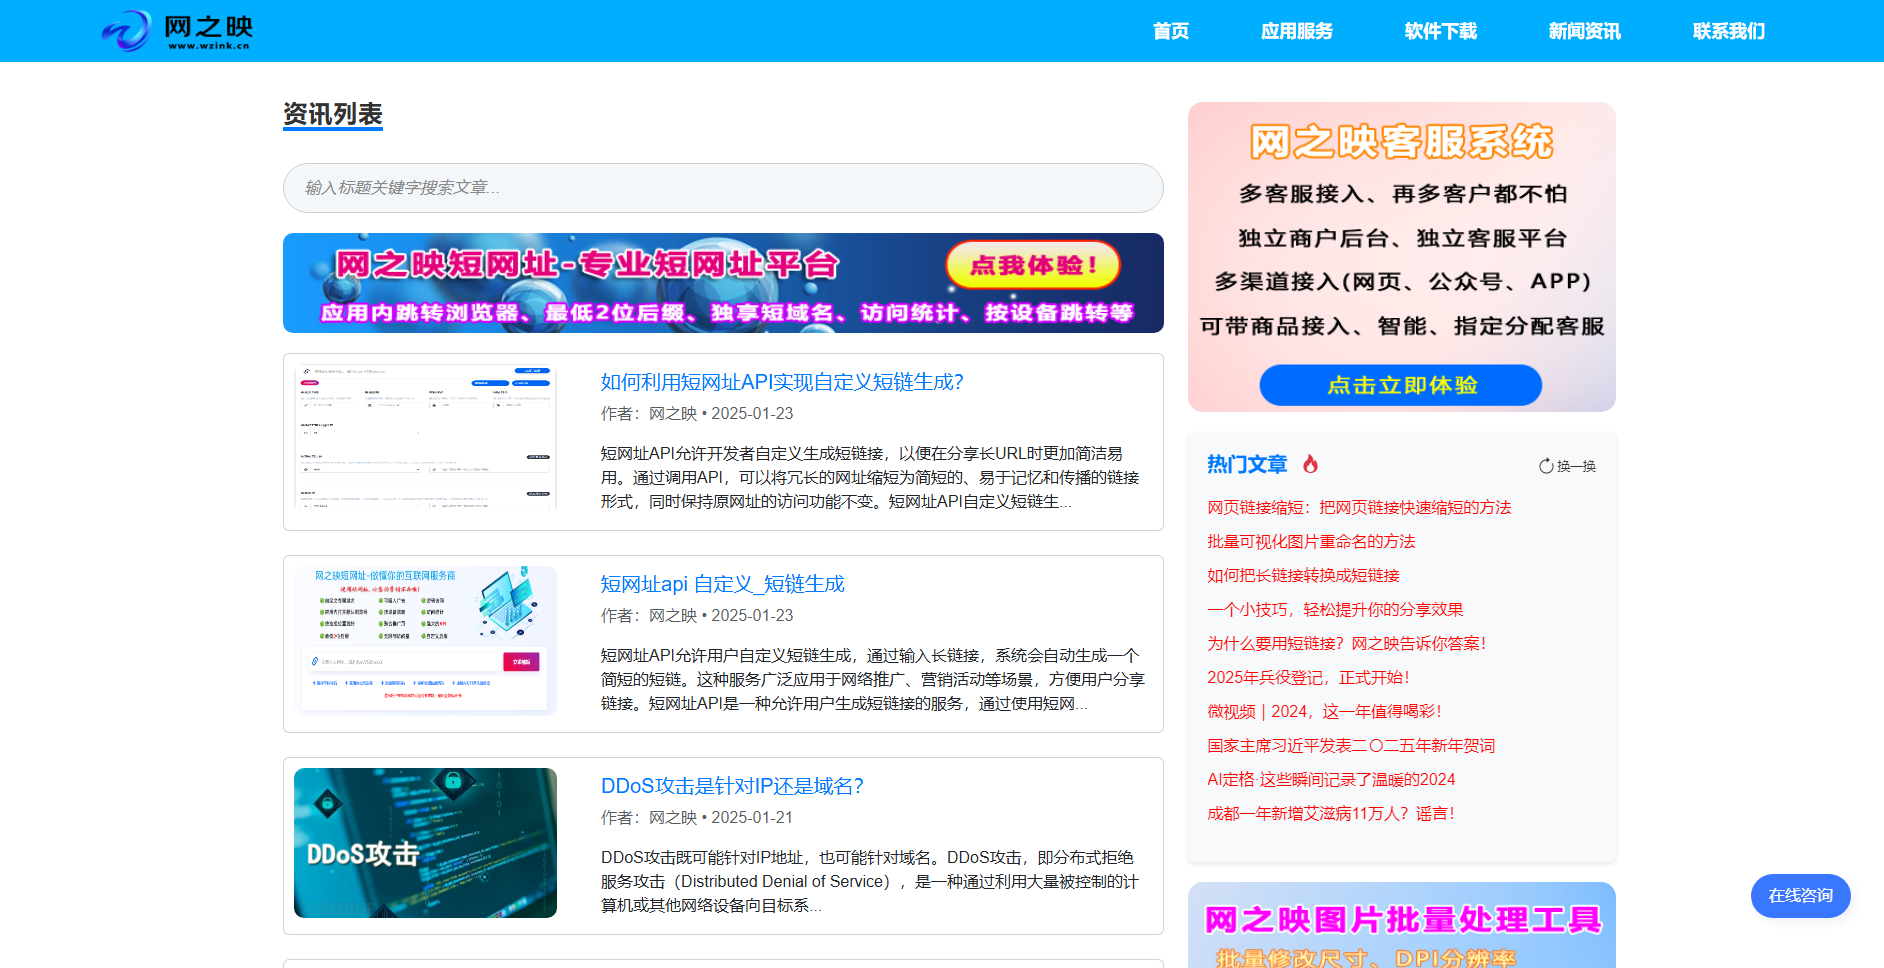The width and height of the screenshot is (1884, 968).
Task: Click the 网之映 logo in the header
Action: [177, 31]
